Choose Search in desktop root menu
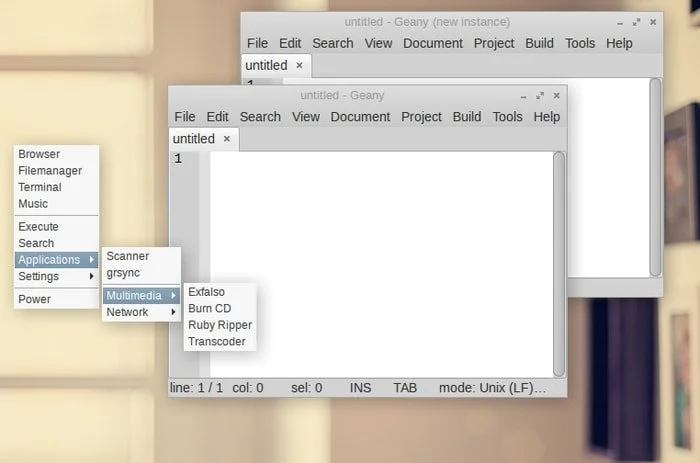The width and height of the screenshot is (700, 463). coord(56,243)
